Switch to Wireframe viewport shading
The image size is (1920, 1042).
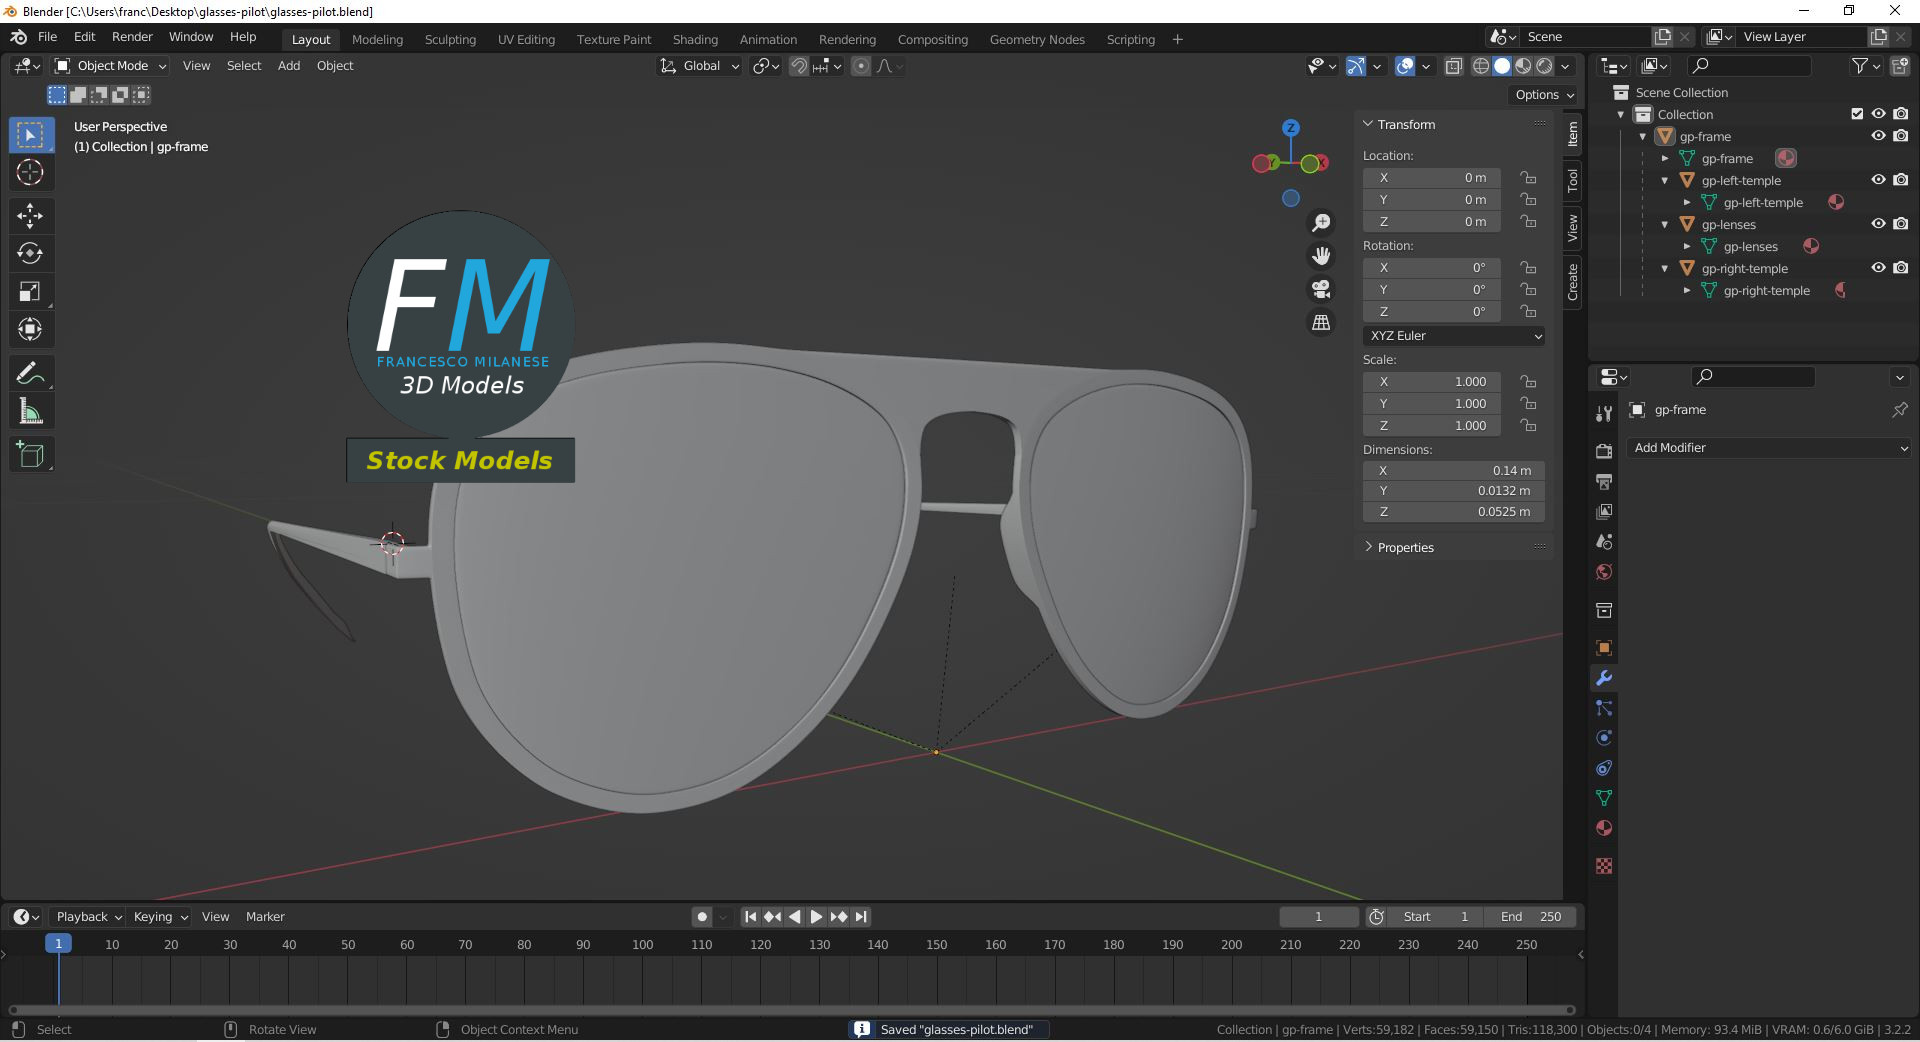pyautogui.click(x=1481, y=66)
